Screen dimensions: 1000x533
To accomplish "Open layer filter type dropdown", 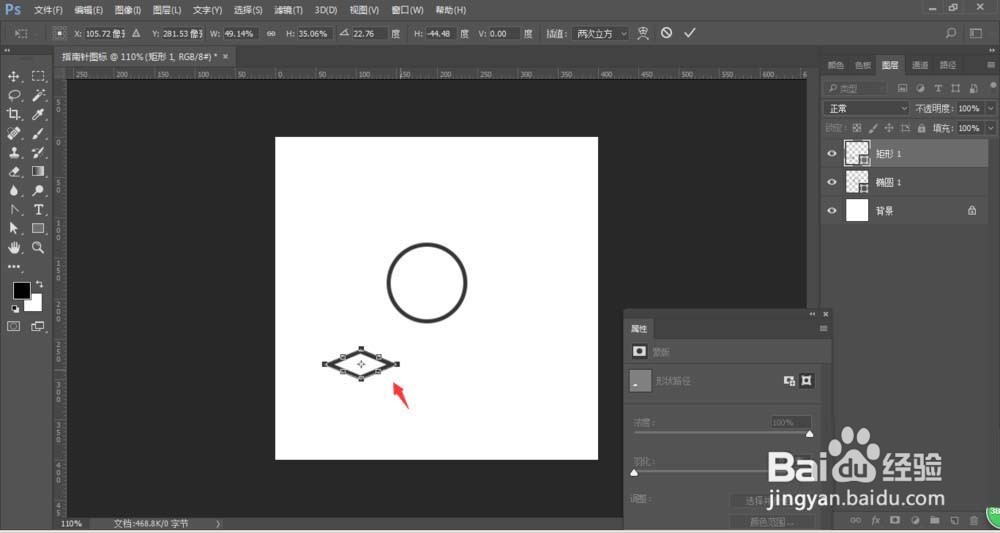I will coord(855,89).
